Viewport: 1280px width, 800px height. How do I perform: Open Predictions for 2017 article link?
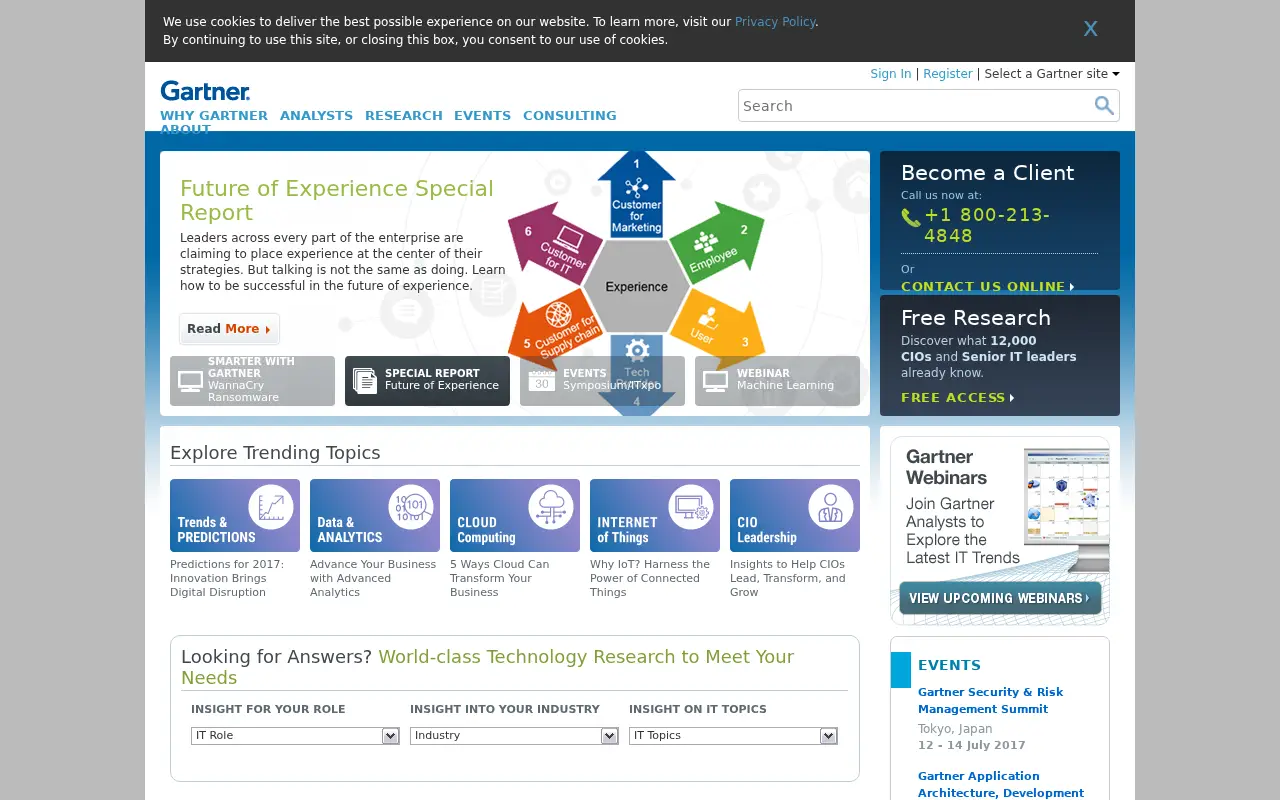coord(228,578)
